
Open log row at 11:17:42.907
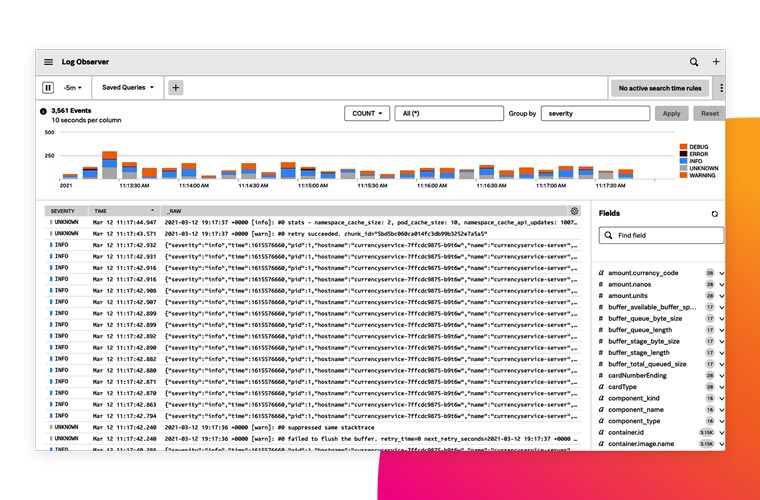pyautogui.click(x=313, y=302)
